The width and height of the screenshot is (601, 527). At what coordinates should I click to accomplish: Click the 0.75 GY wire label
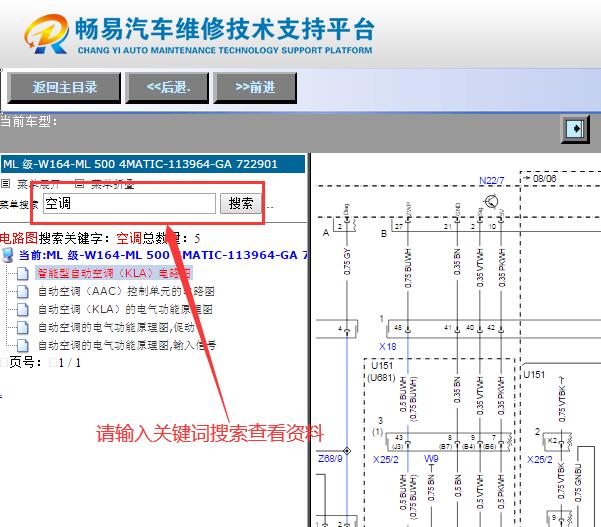[x=347, y=261]
